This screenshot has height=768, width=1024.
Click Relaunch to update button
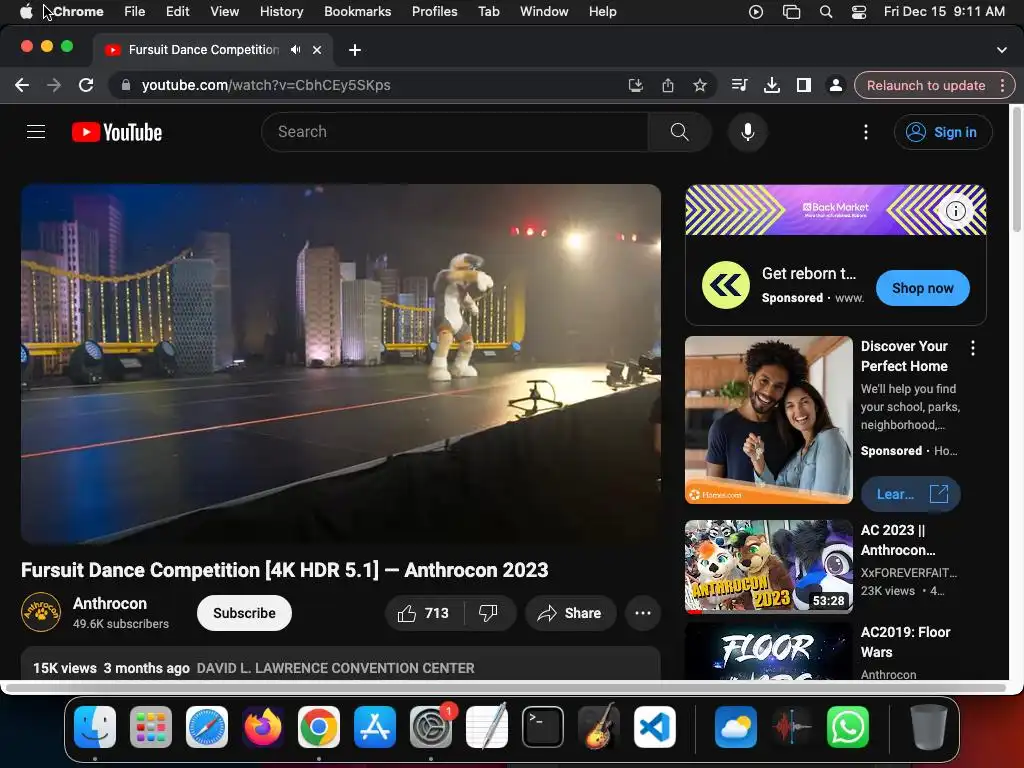(x=925, y=86)
